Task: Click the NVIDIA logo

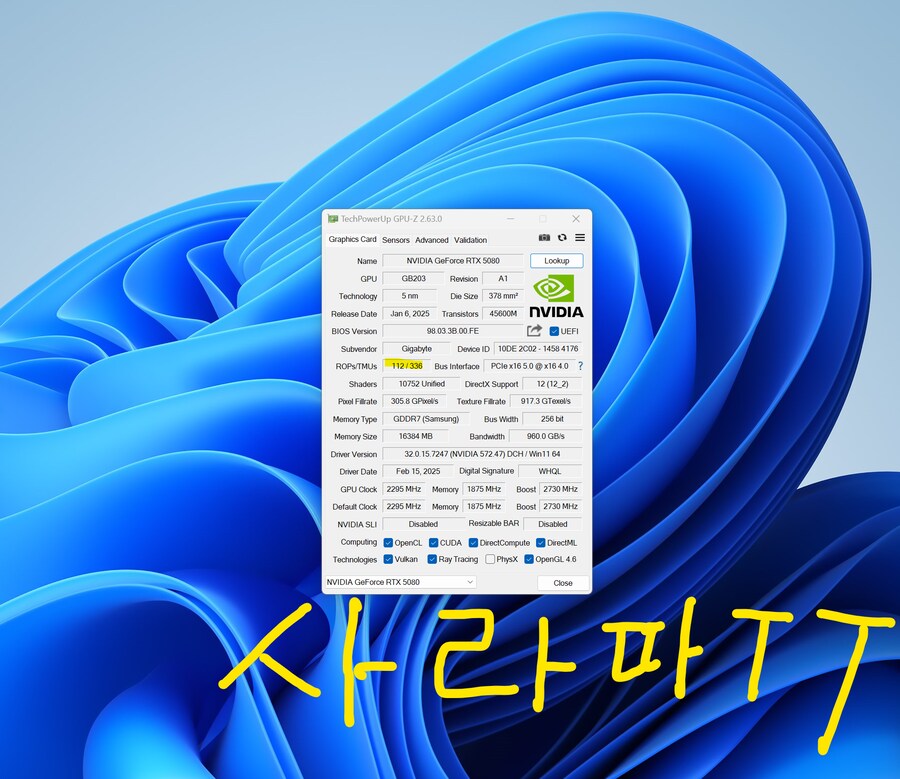Action: [x=553, y=293]
